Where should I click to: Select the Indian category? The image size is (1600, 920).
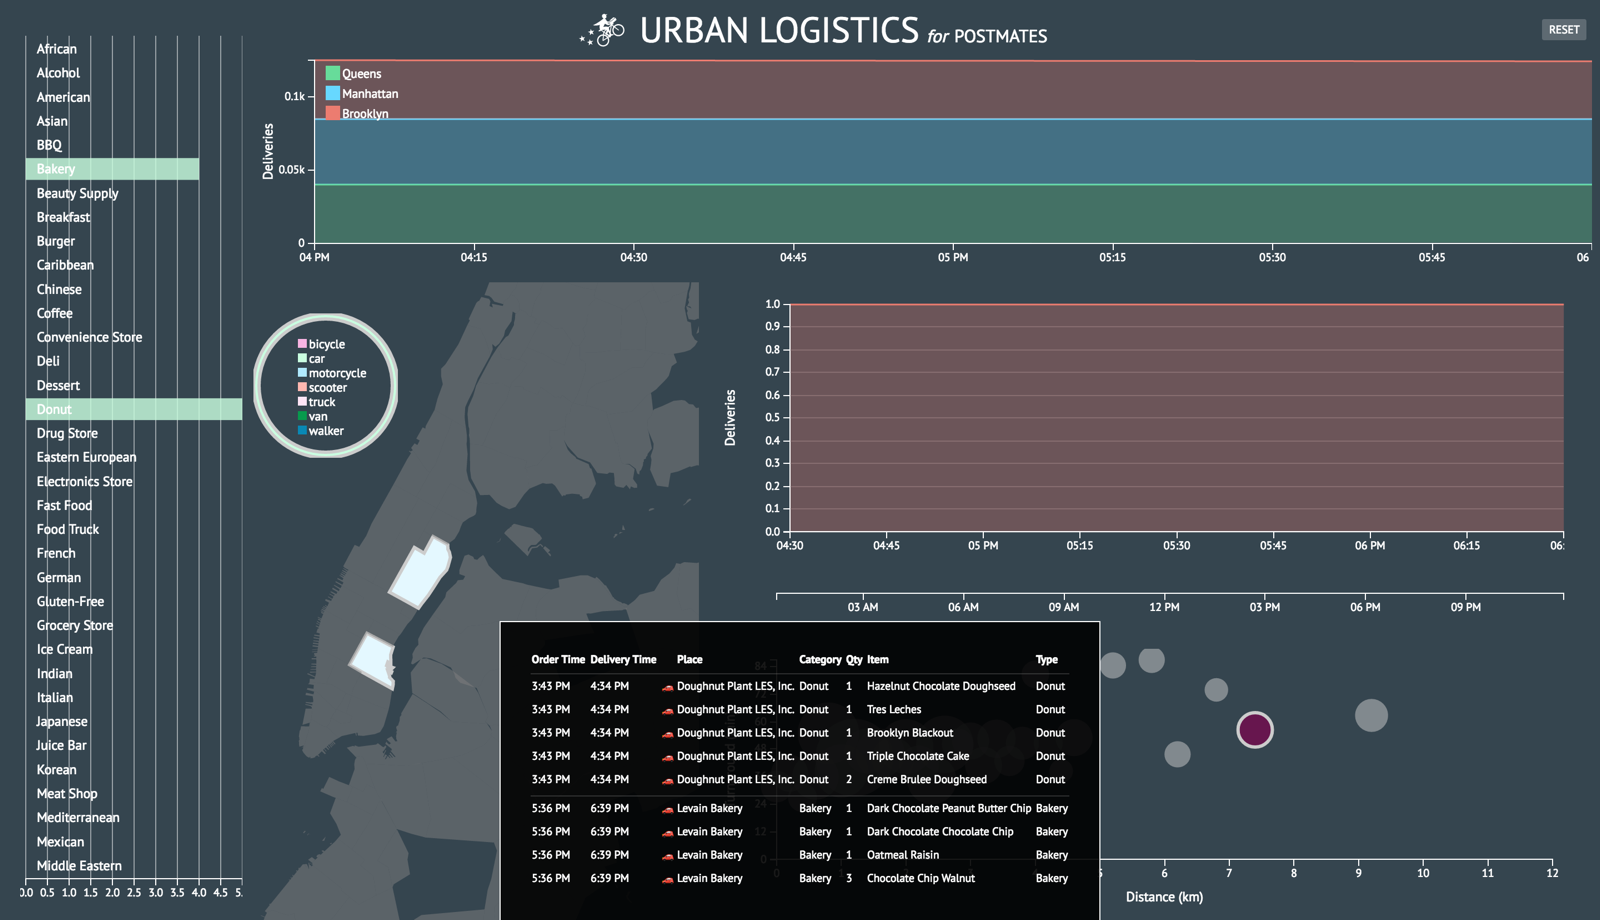click(54, 673)
